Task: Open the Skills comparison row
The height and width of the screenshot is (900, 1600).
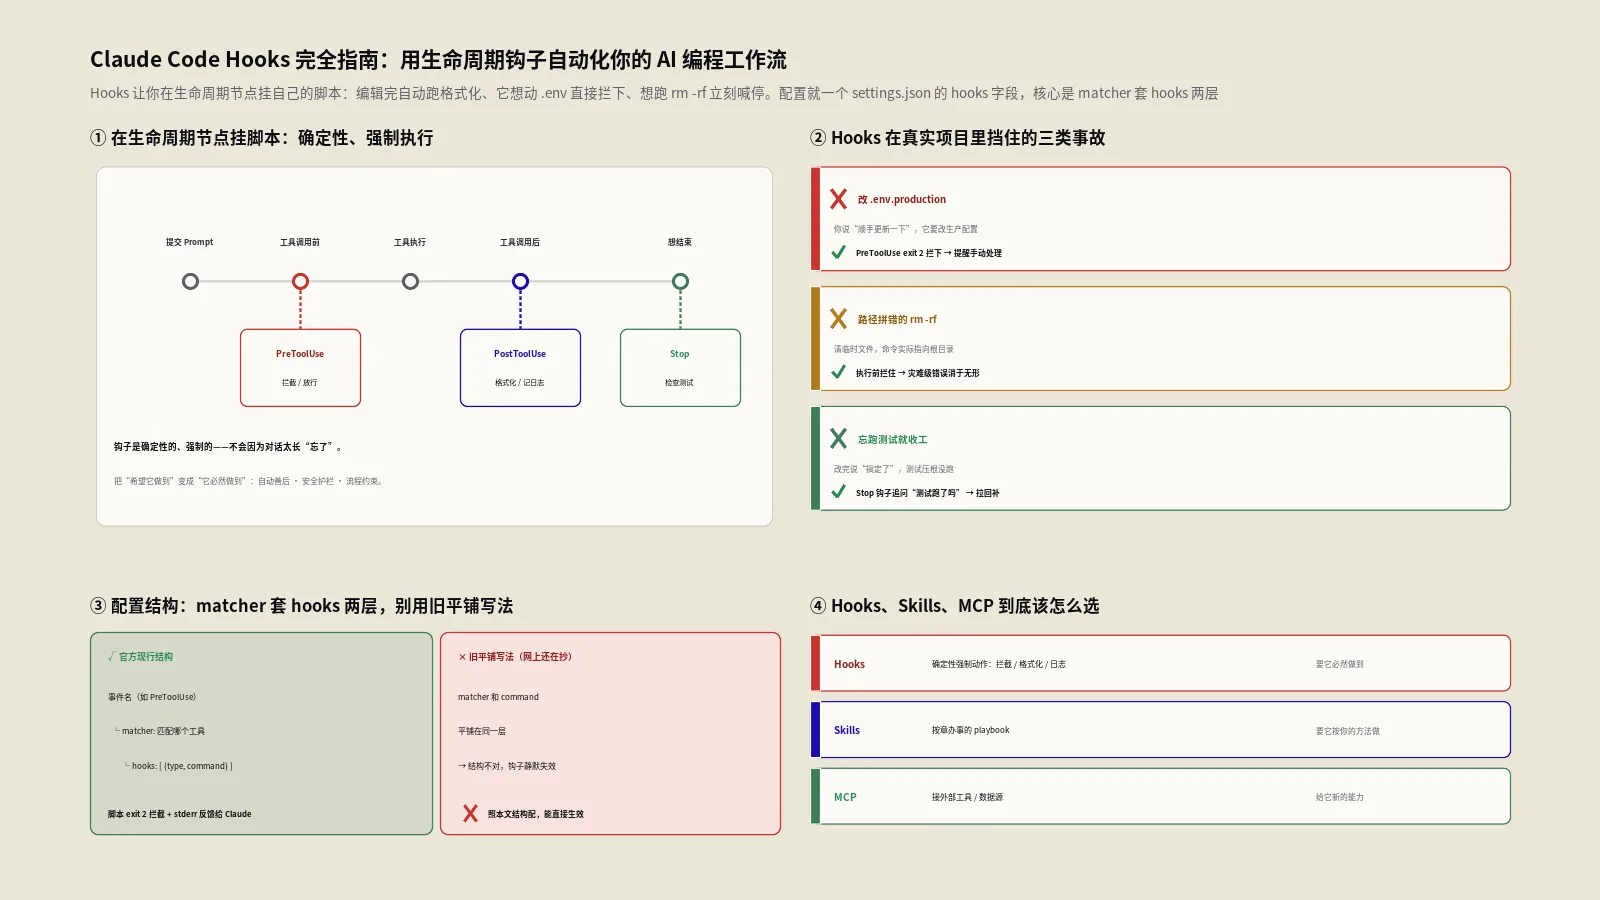Action: point(1160,730)
